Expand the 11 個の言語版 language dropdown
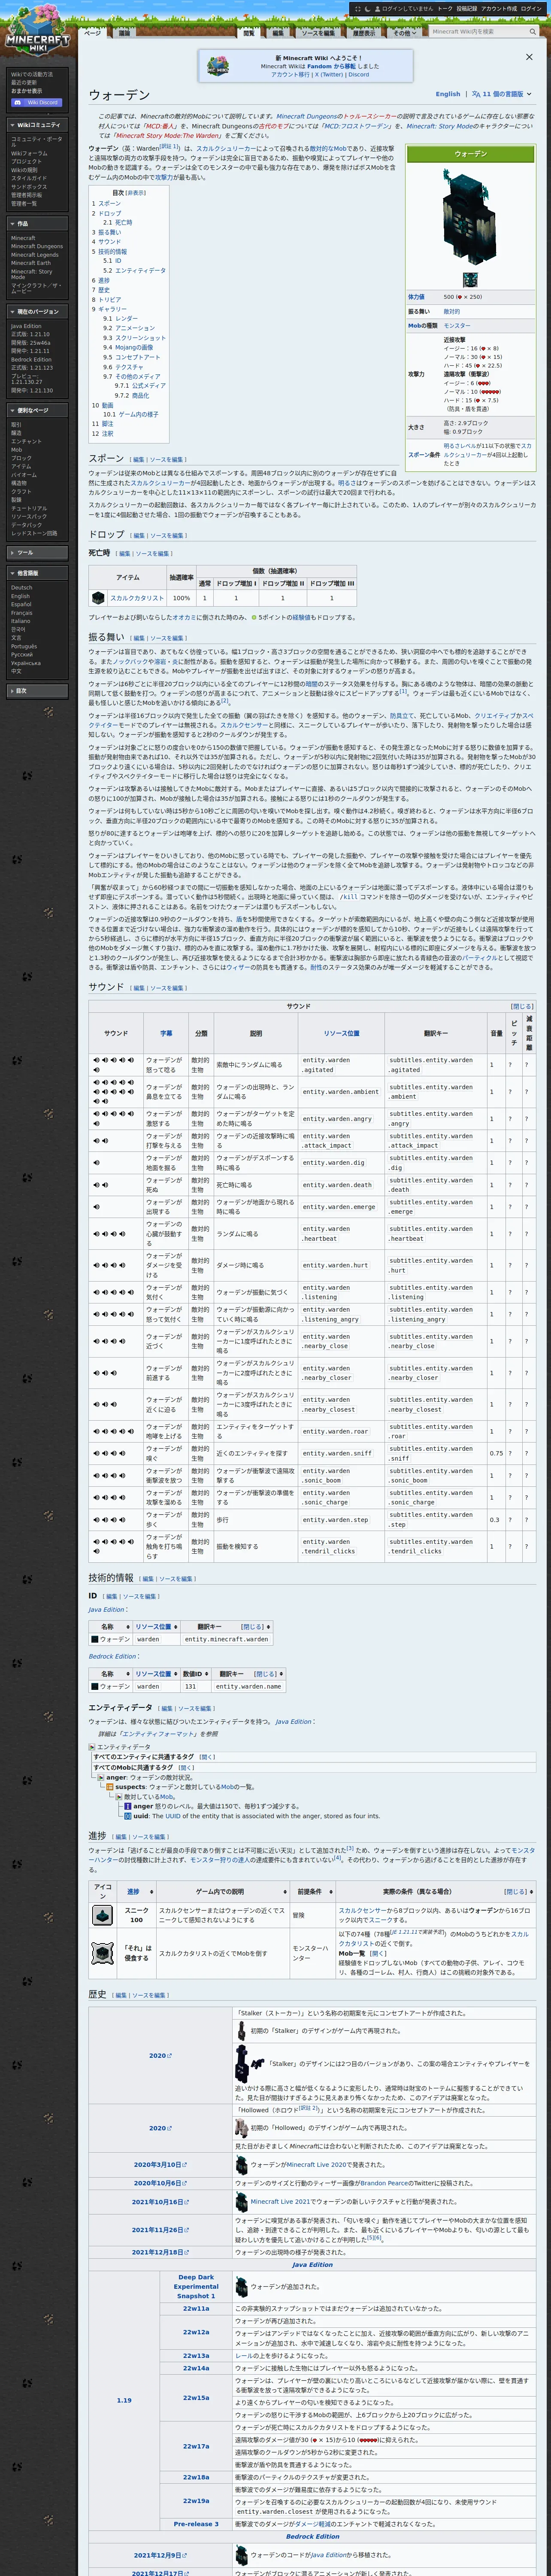The height and width of the screenshot is (2576, 551). 502,94
